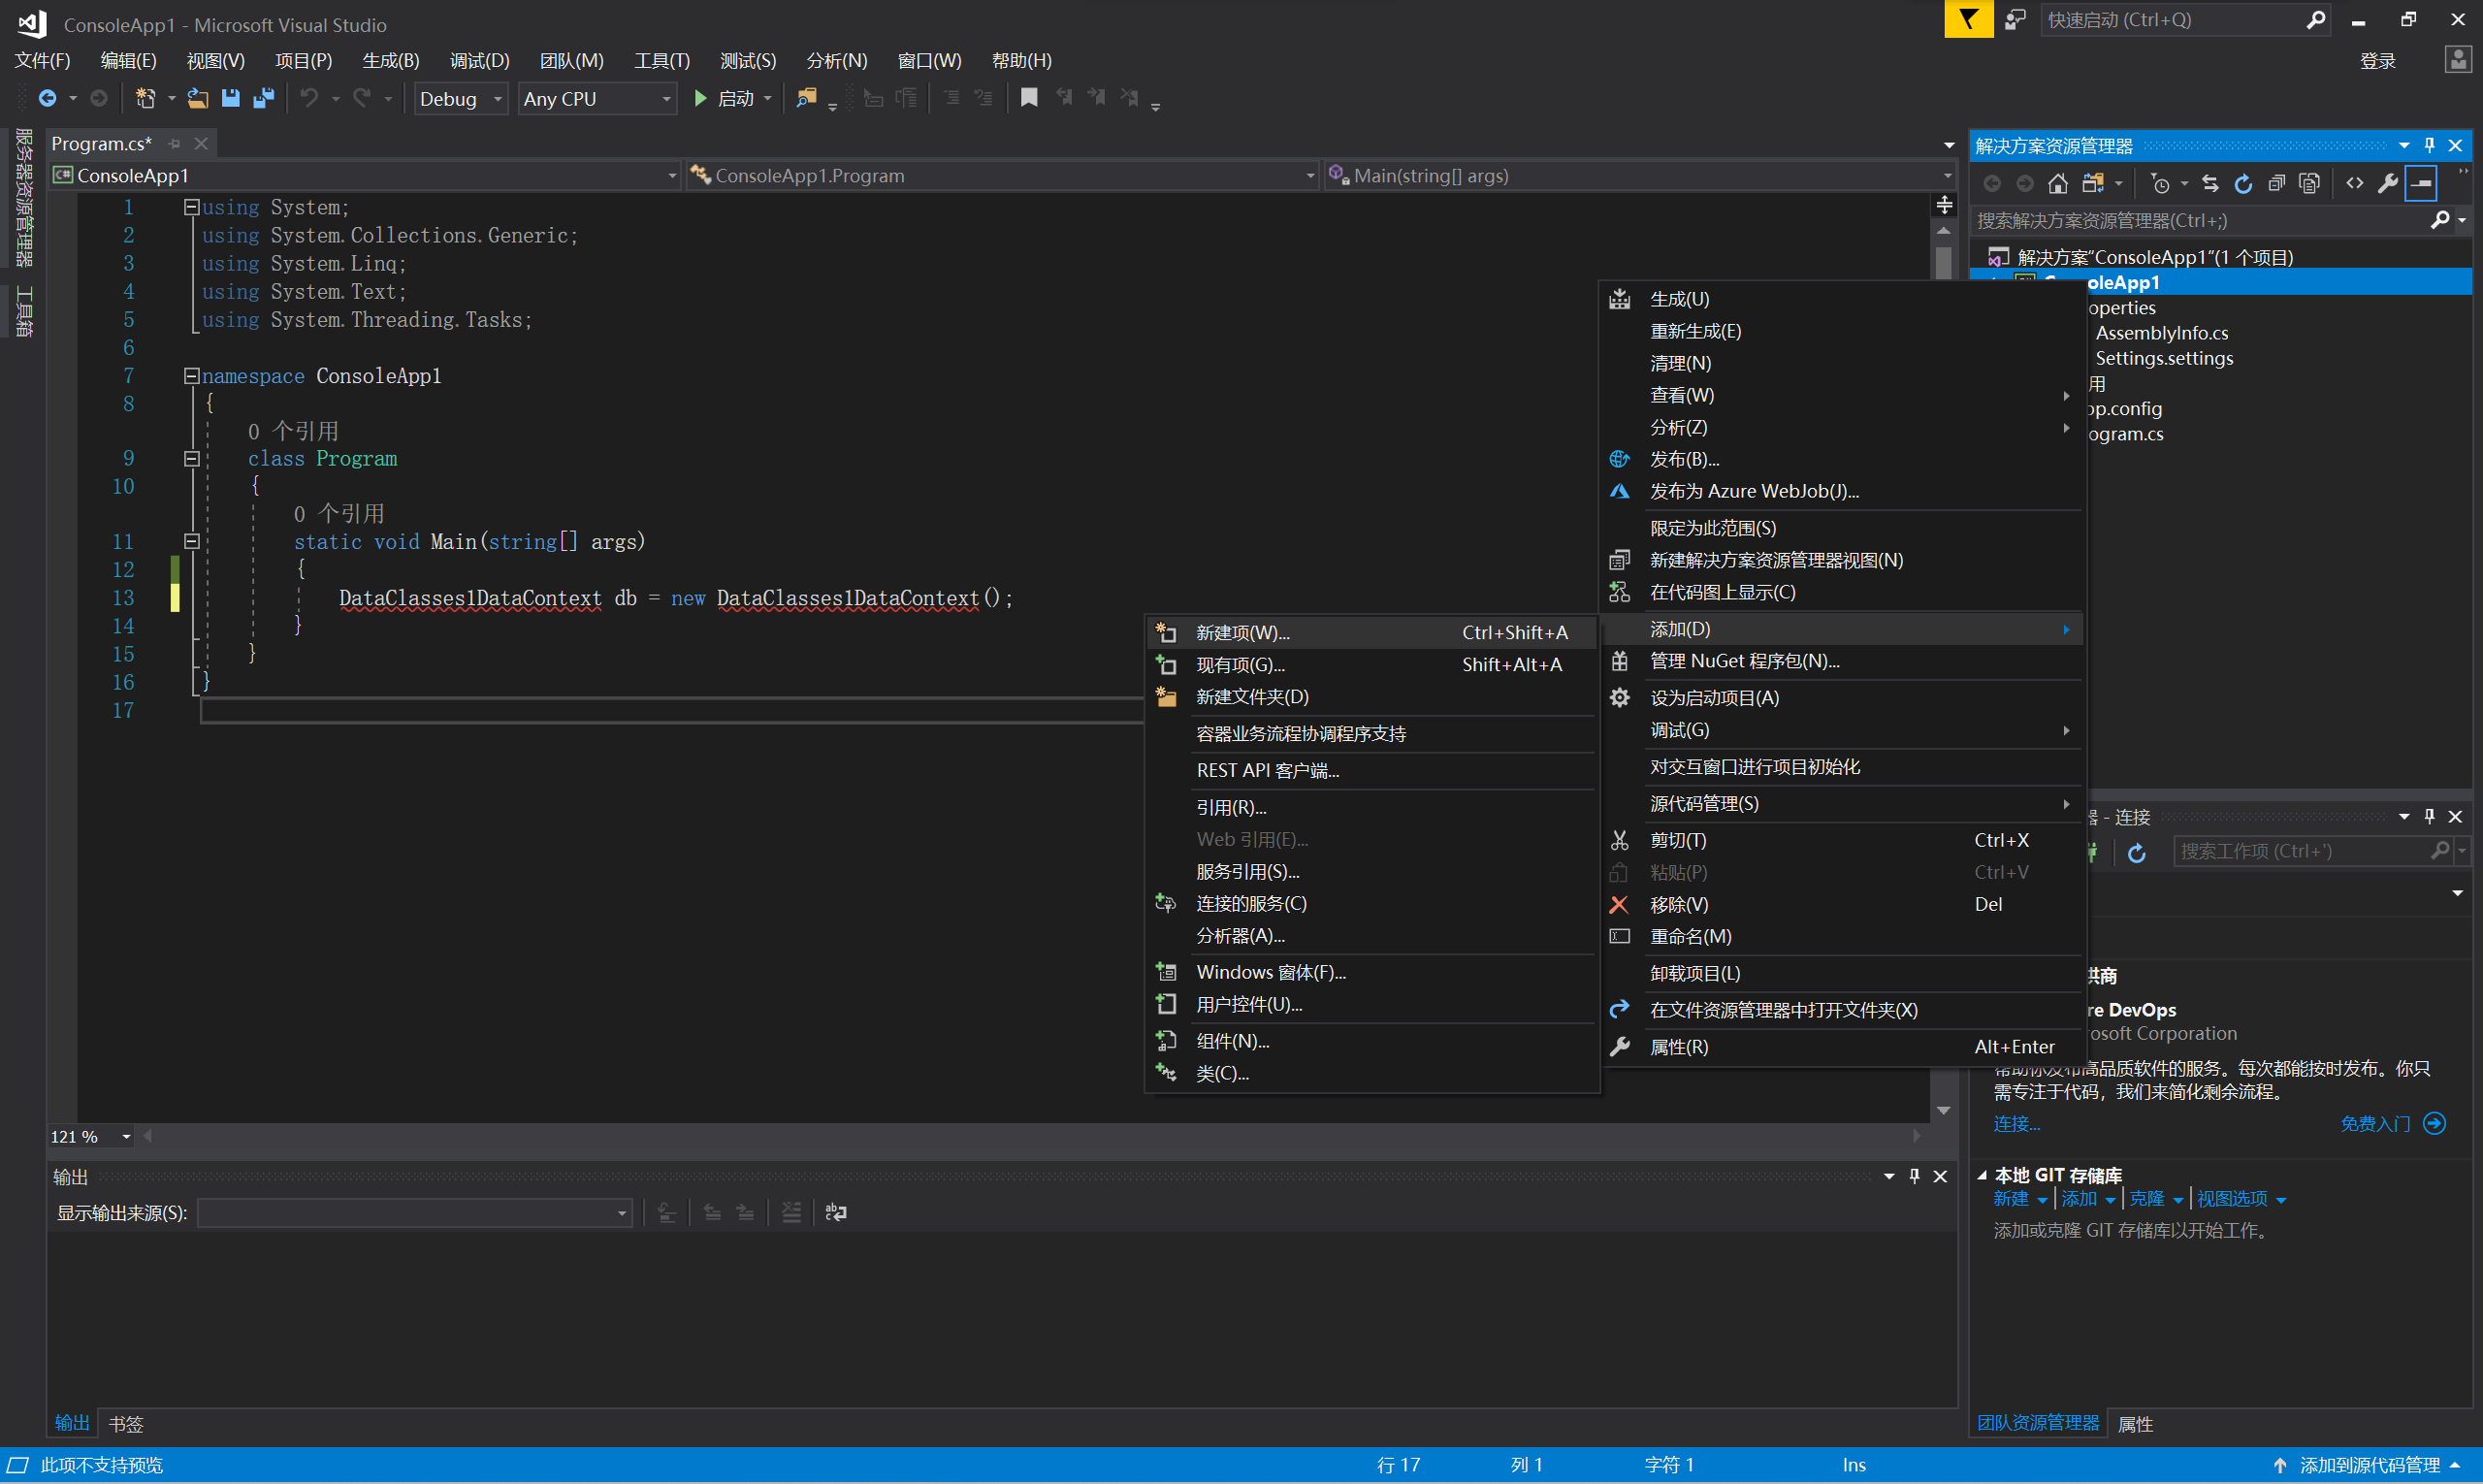Open the feedback notification flag icon
The height and width of the screenshot is (1484, 2483).
point(1967,19)
